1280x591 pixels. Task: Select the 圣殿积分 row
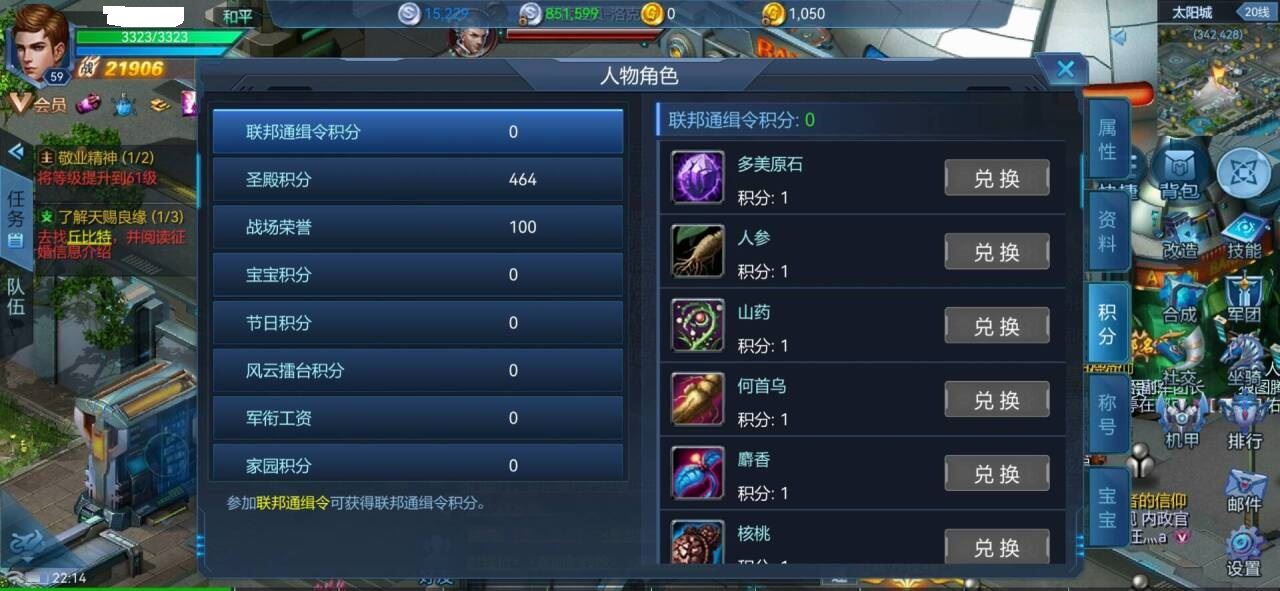point(418,179)
